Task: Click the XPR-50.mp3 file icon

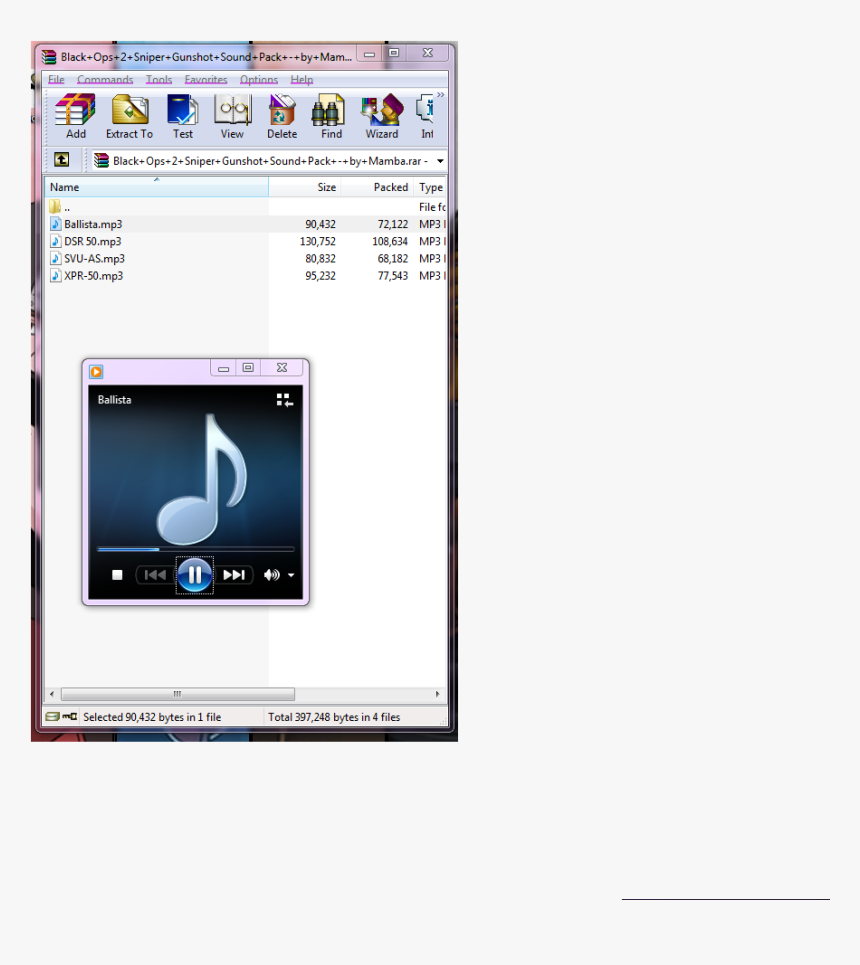Action: click(55, 276)
